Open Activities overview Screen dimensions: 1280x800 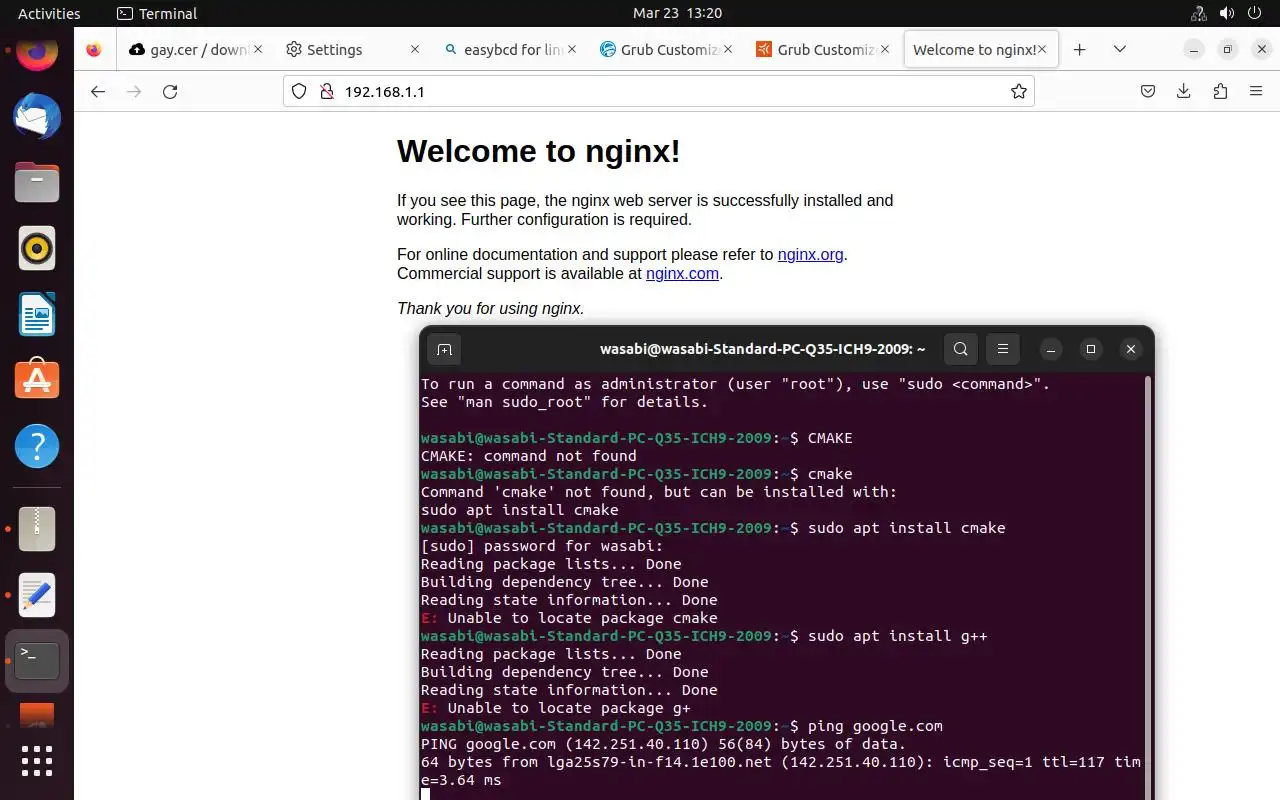click(49, 14)
